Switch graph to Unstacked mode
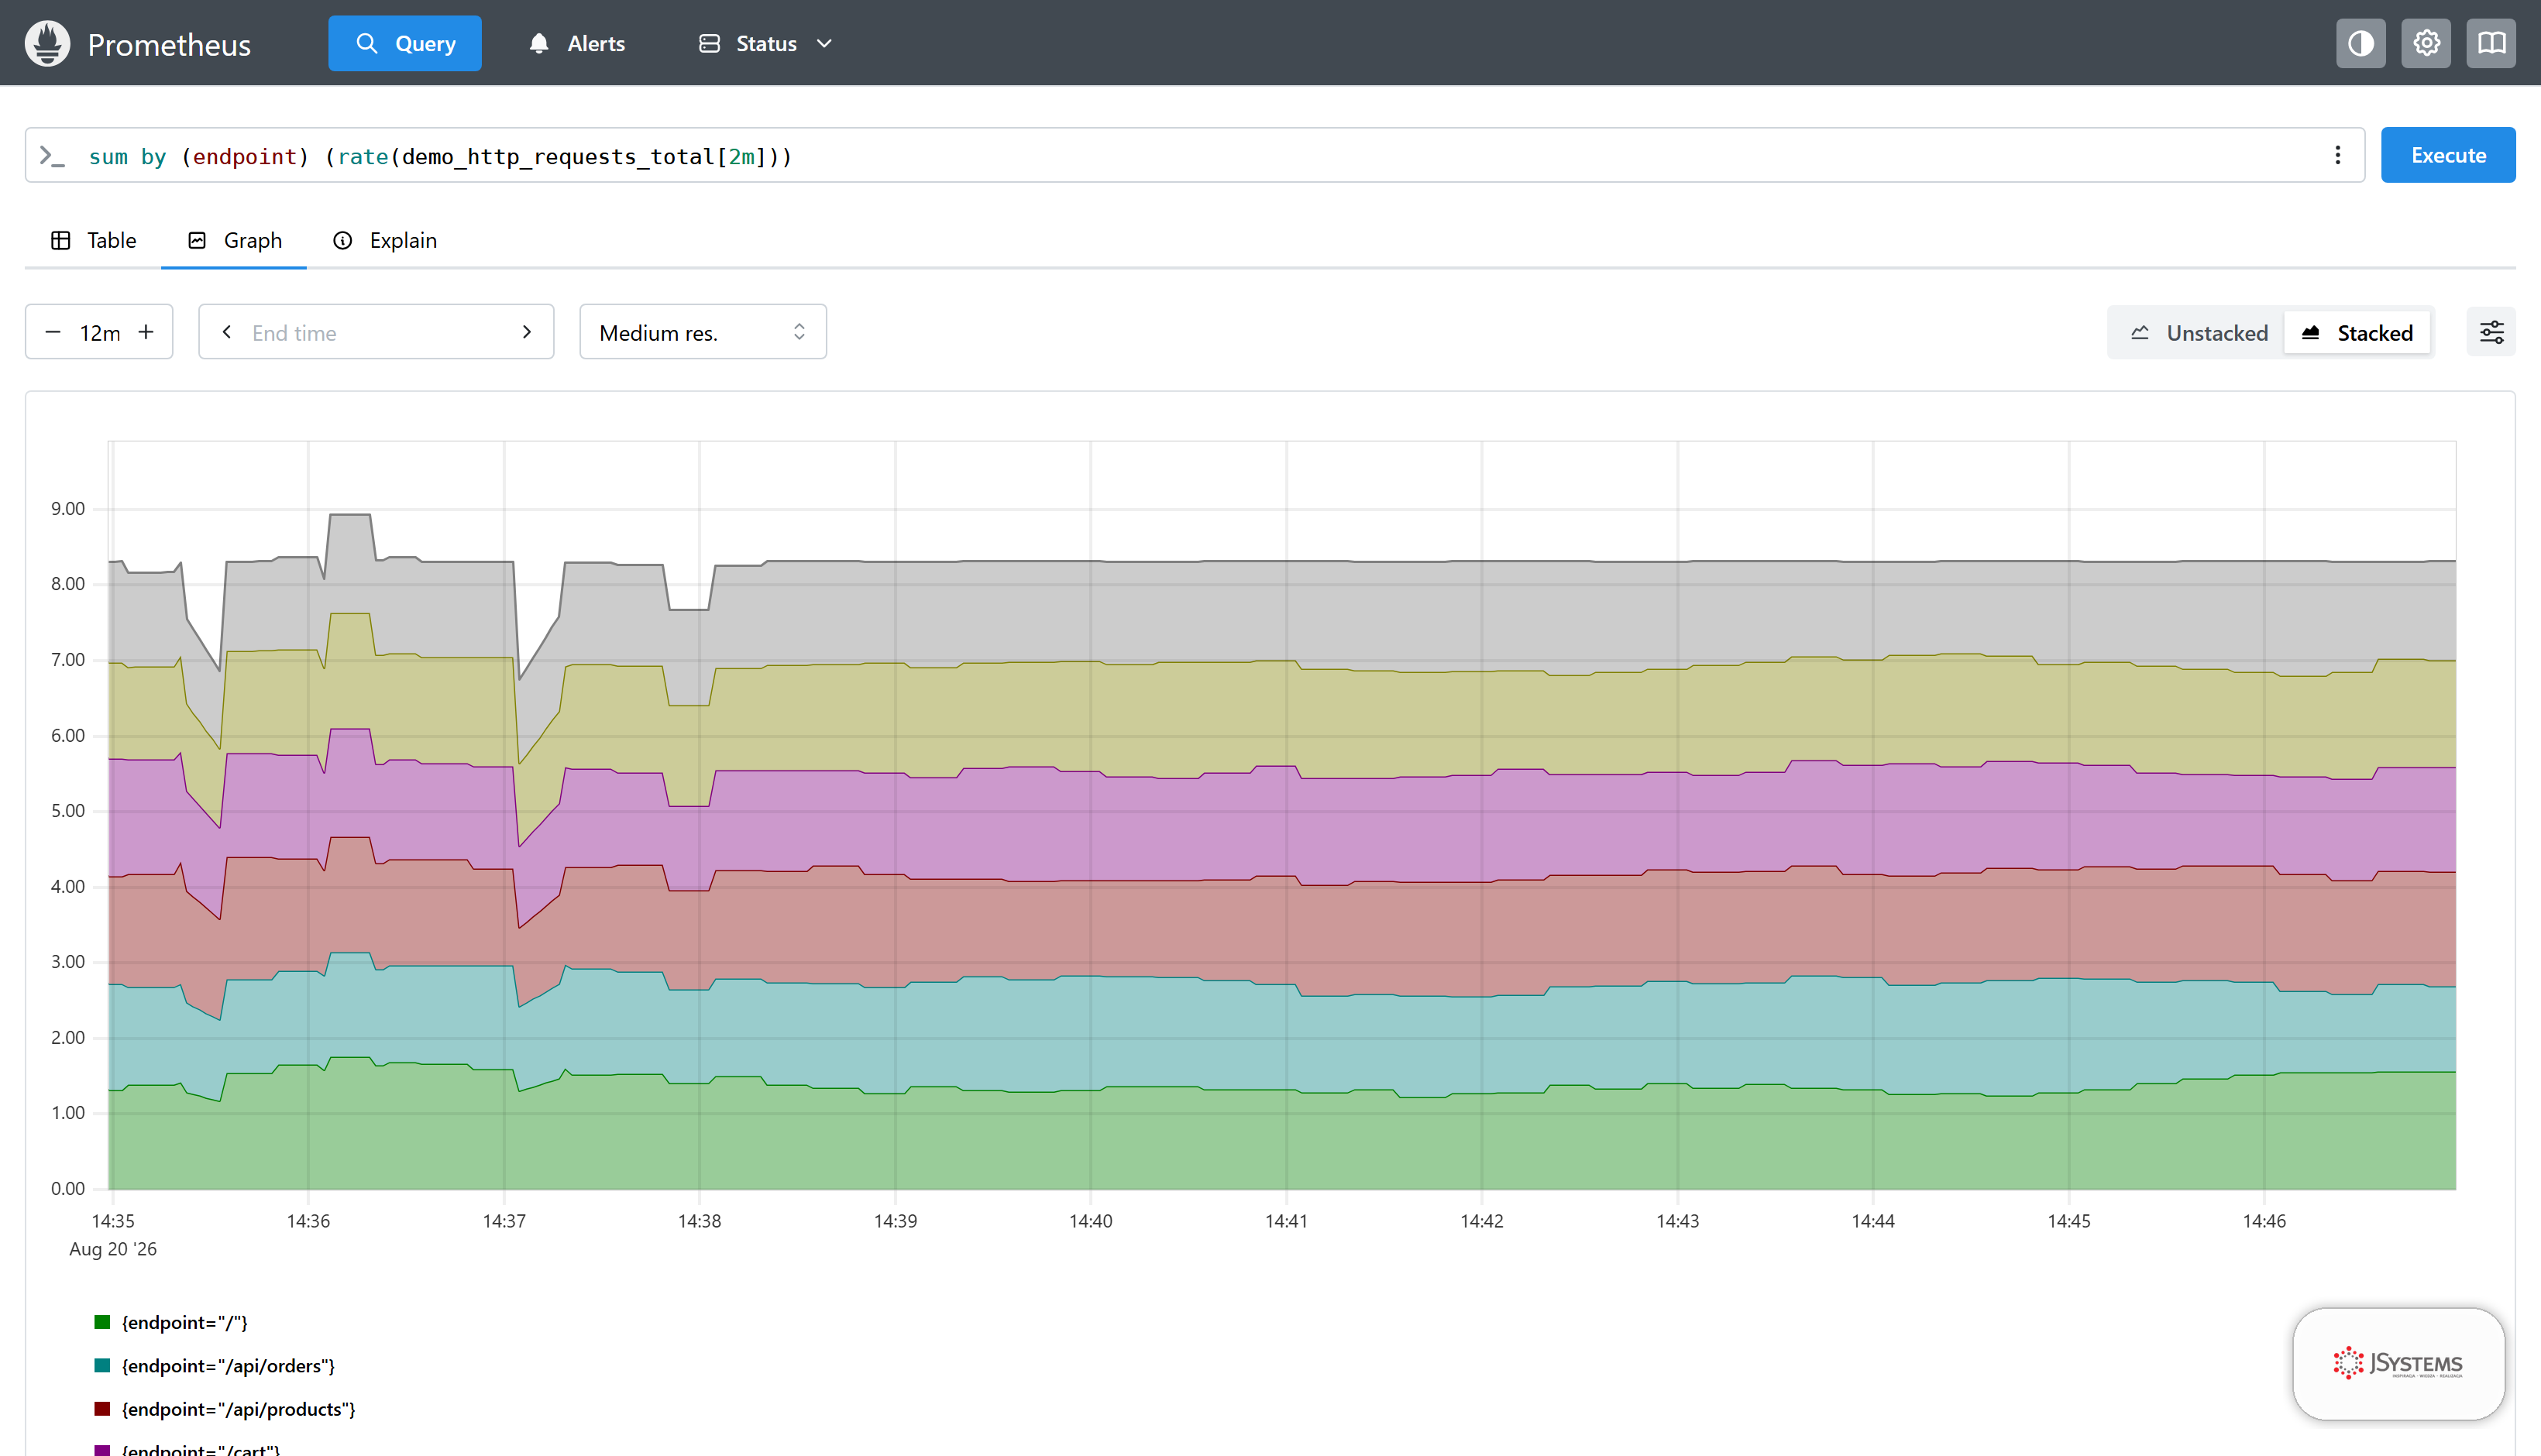 [2198, 333]
